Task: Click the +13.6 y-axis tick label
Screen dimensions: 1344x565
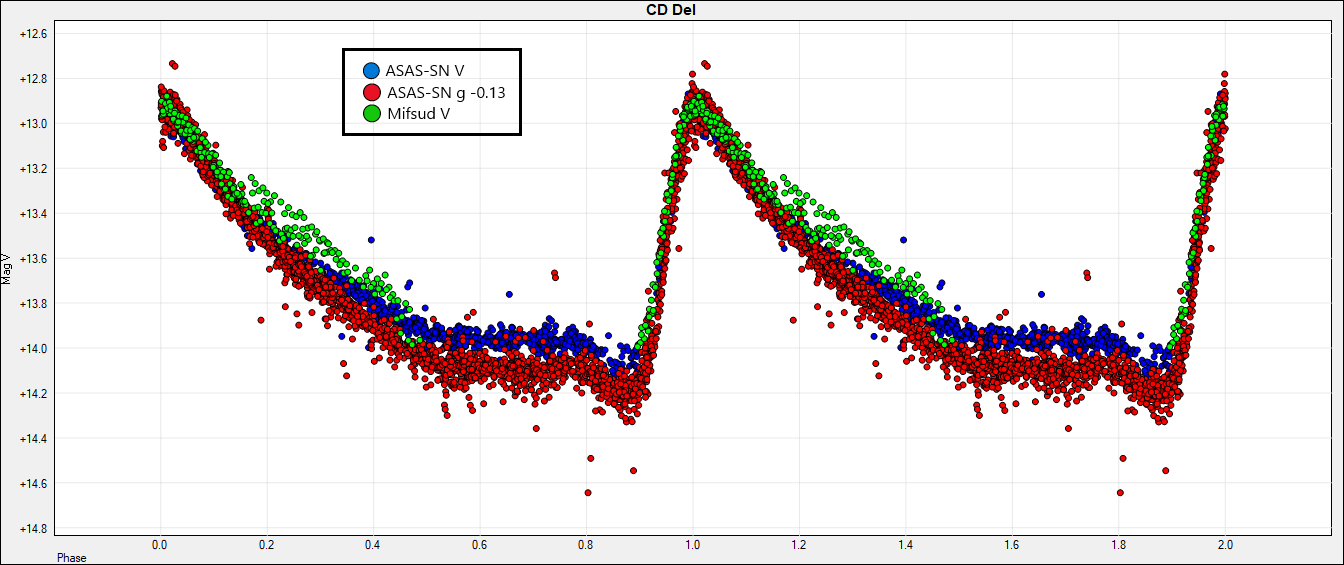Action: [33, 259]
